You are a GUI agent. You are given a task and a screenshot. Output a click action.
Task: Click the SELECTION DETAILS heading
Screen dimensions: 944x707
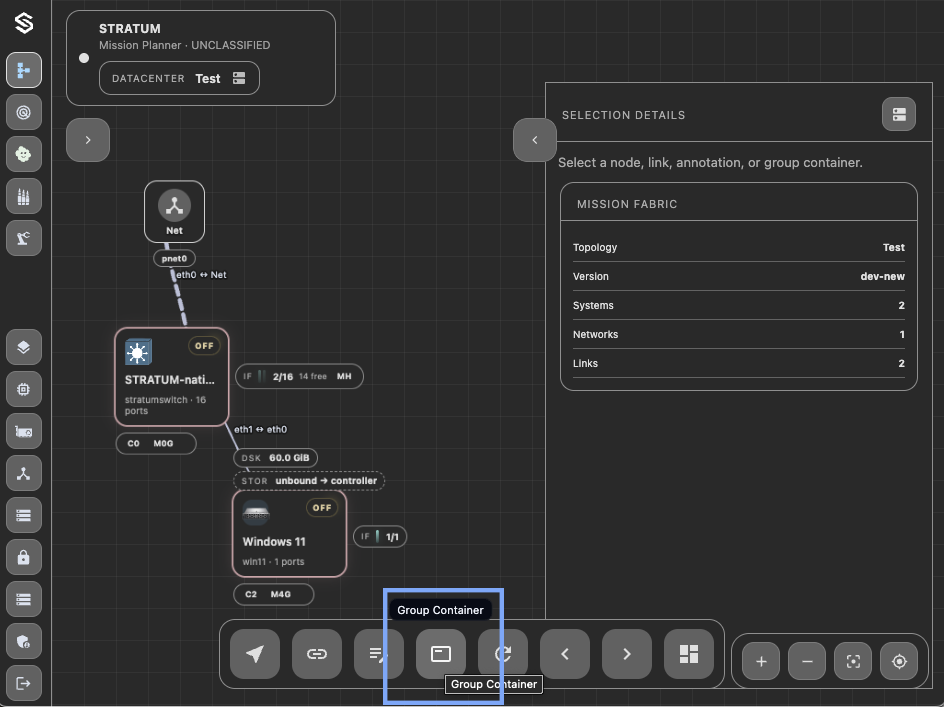click(x=623, y=115)
